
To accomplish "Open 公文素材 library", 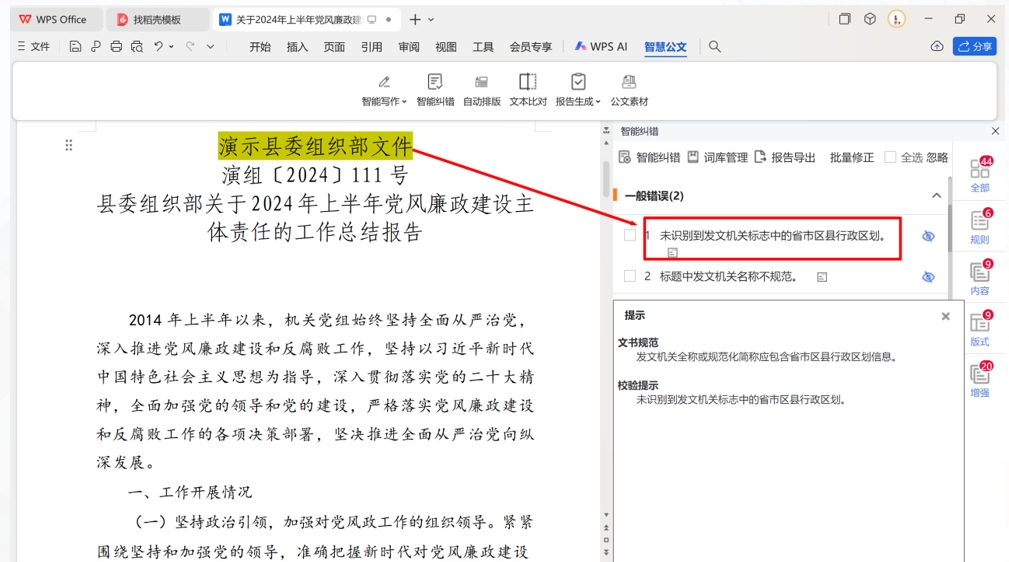I will tap(629, 90).
